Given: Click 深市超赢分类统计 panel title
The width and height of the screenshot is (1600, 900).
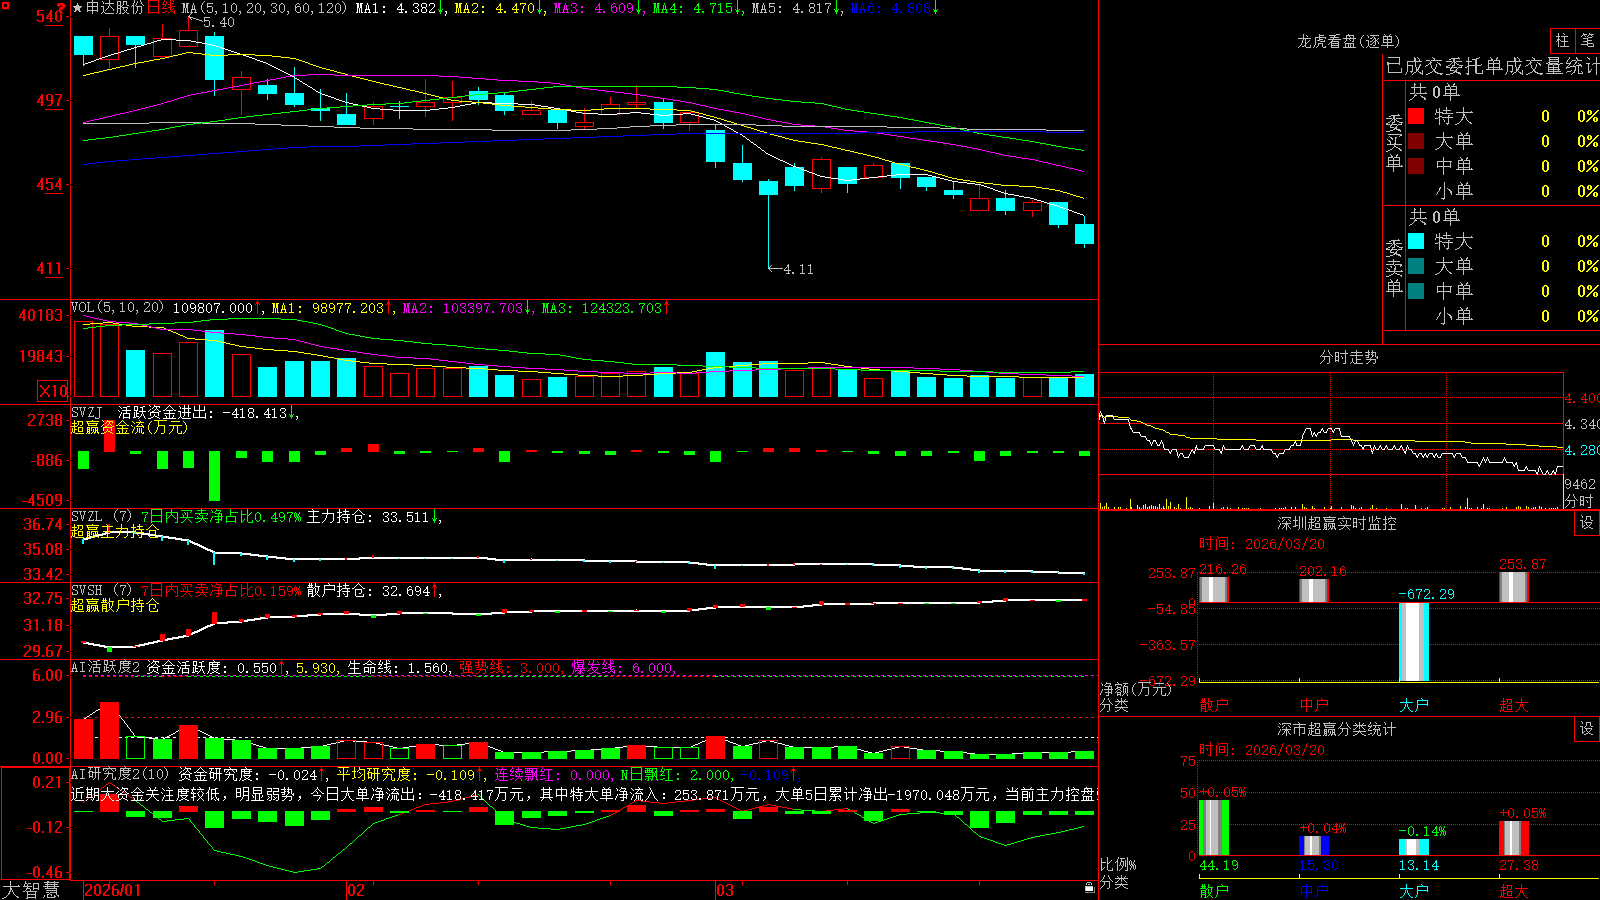Looking at the screenshot, I should (x=1336, y=729).
